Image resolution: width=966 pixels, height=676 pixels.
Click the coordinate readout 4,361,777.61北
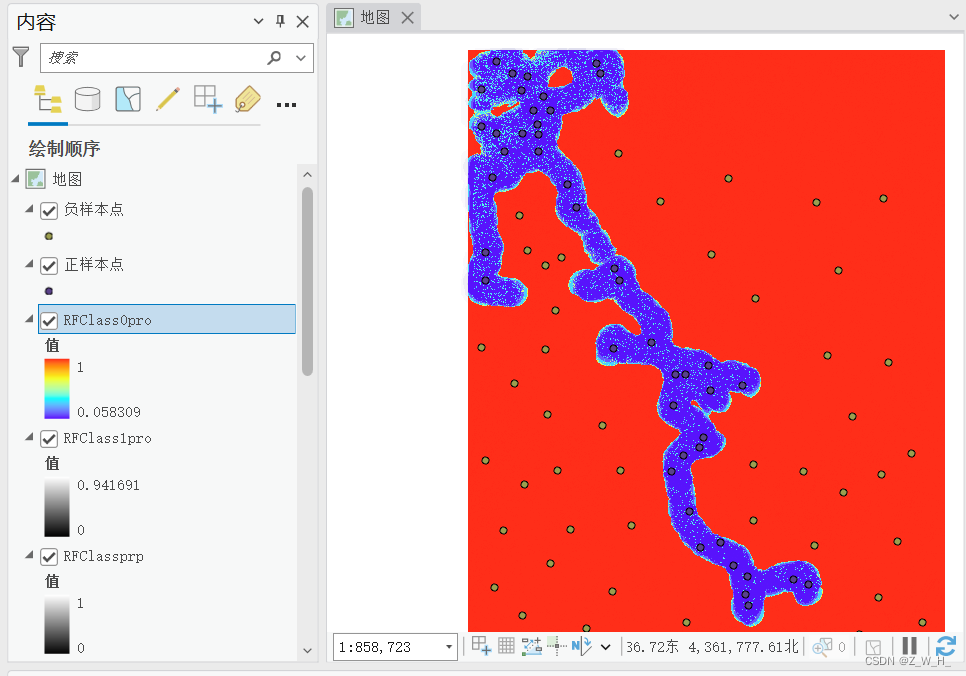click(743, 646)
